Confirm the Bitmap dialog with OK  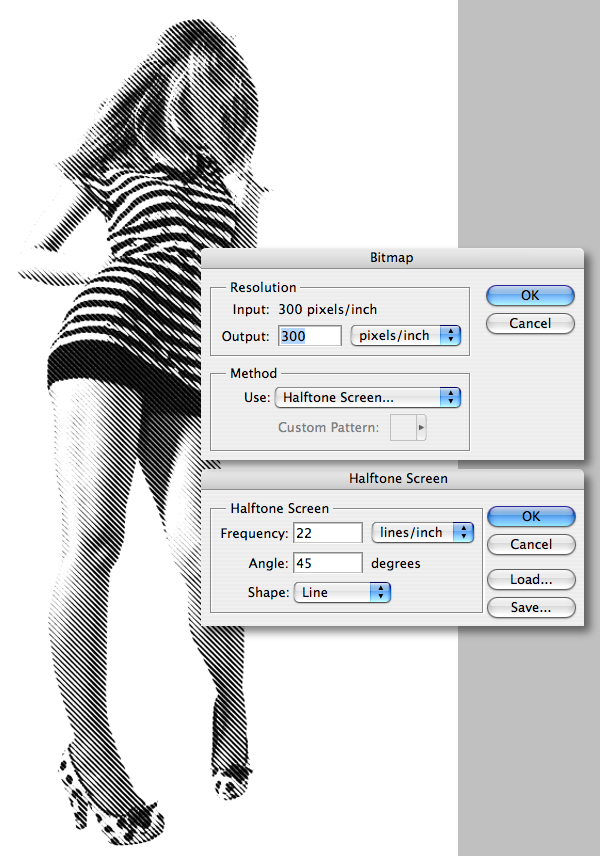(530, 295)
